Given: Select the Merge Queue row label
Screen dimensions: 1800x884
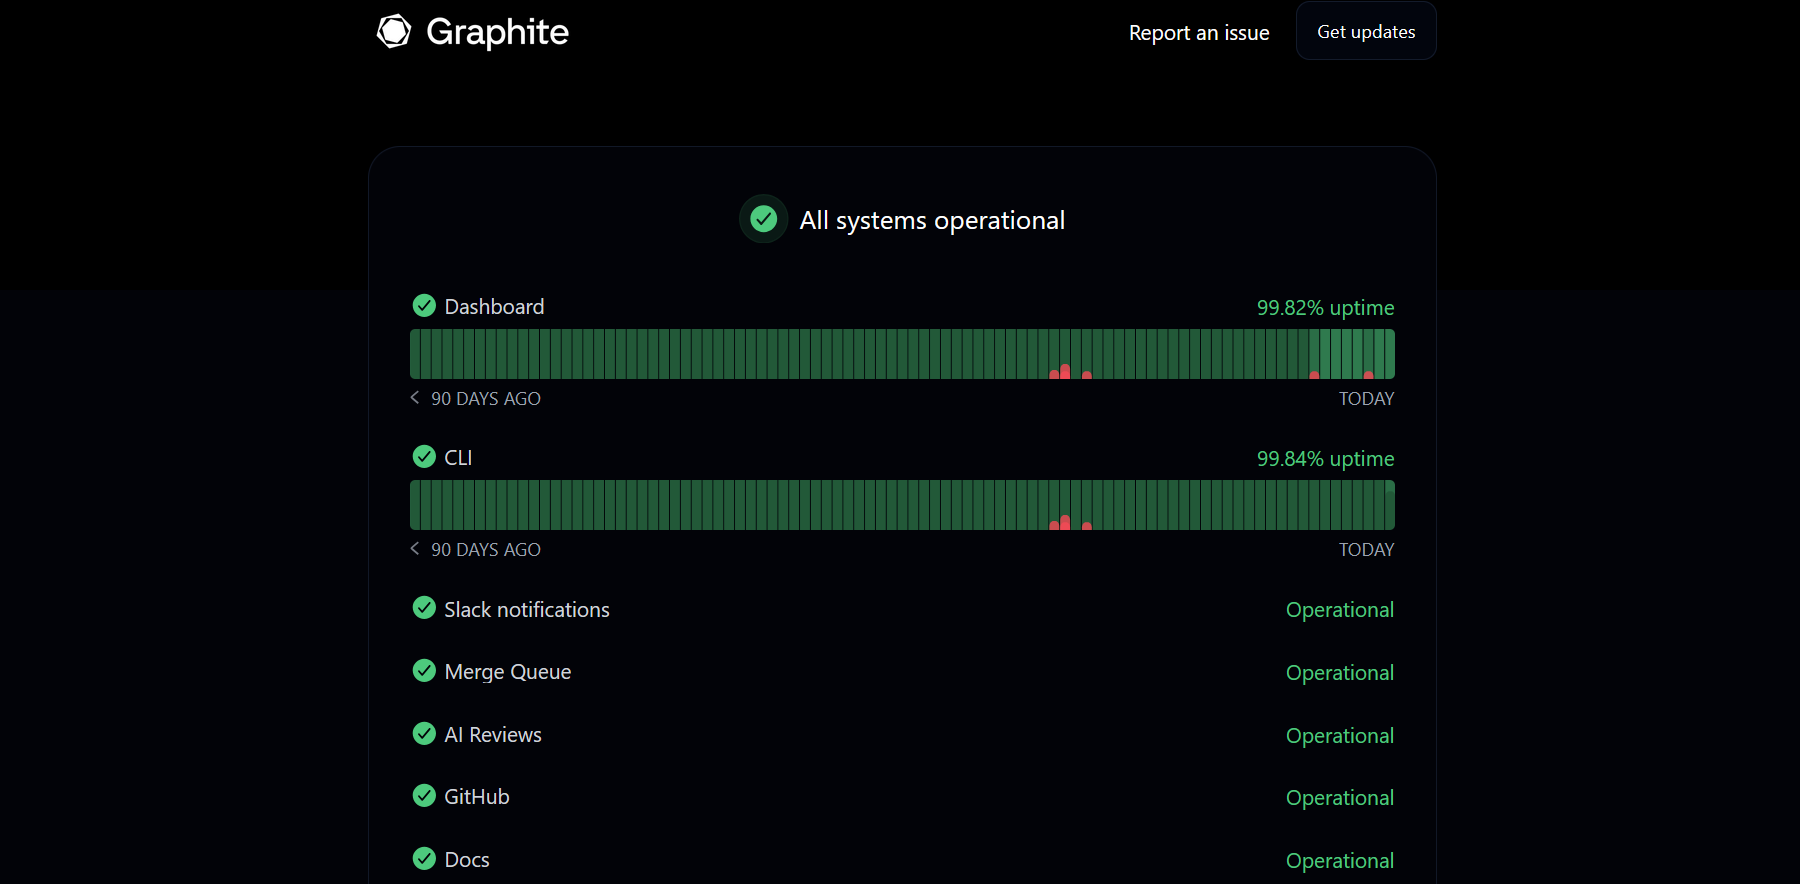Looking at the screenshot, I should coord(508,672).
